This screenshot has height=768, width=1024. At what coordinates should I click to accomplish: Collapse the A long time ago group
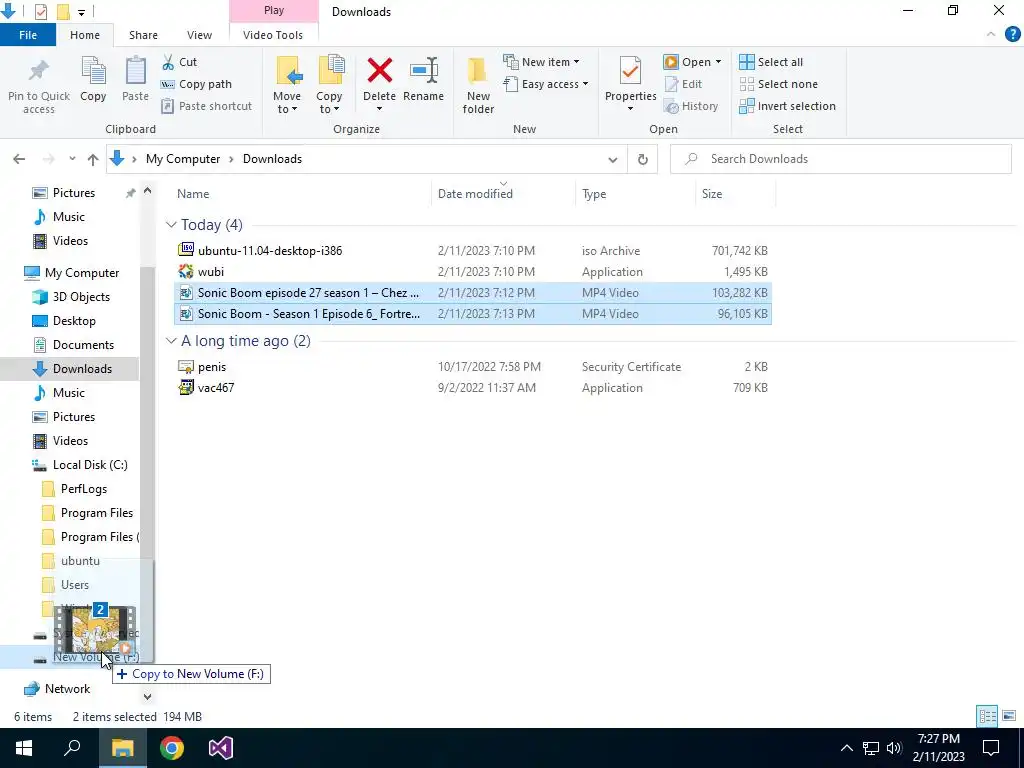click(171, 341)
